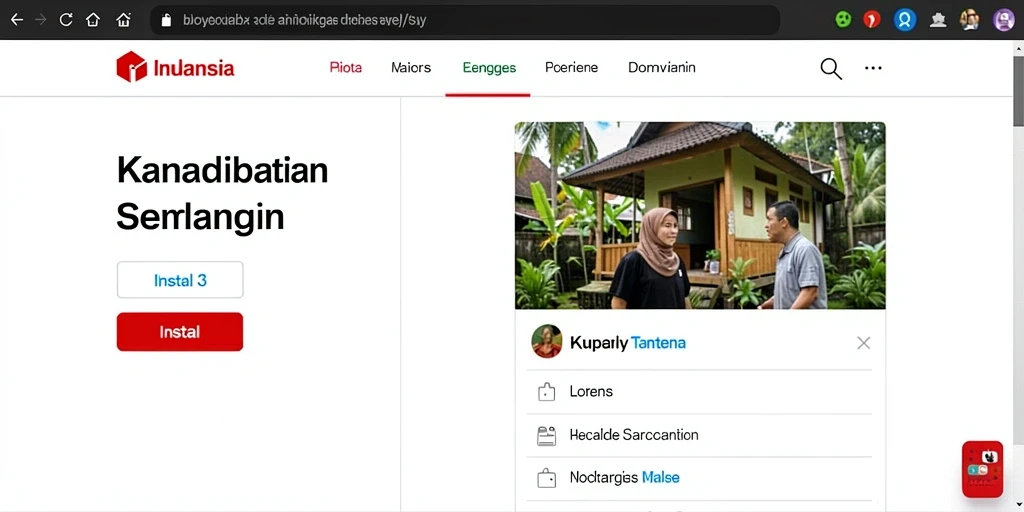Screen dimensions: 1024x512
Task: Click the avatar photo extension icon
Action: (x=969, y=20)
